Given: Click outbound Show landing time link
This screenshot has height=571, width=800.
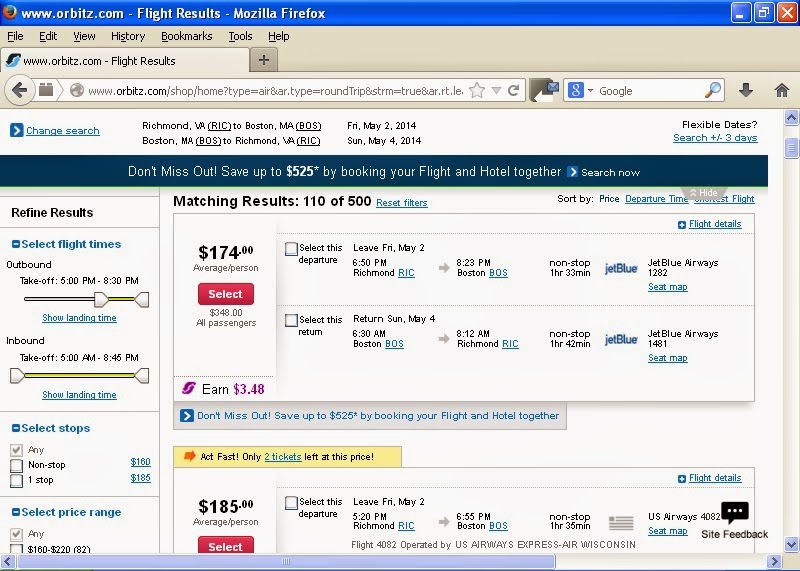Looking at the screenshot, I should [x=79, y=318].
